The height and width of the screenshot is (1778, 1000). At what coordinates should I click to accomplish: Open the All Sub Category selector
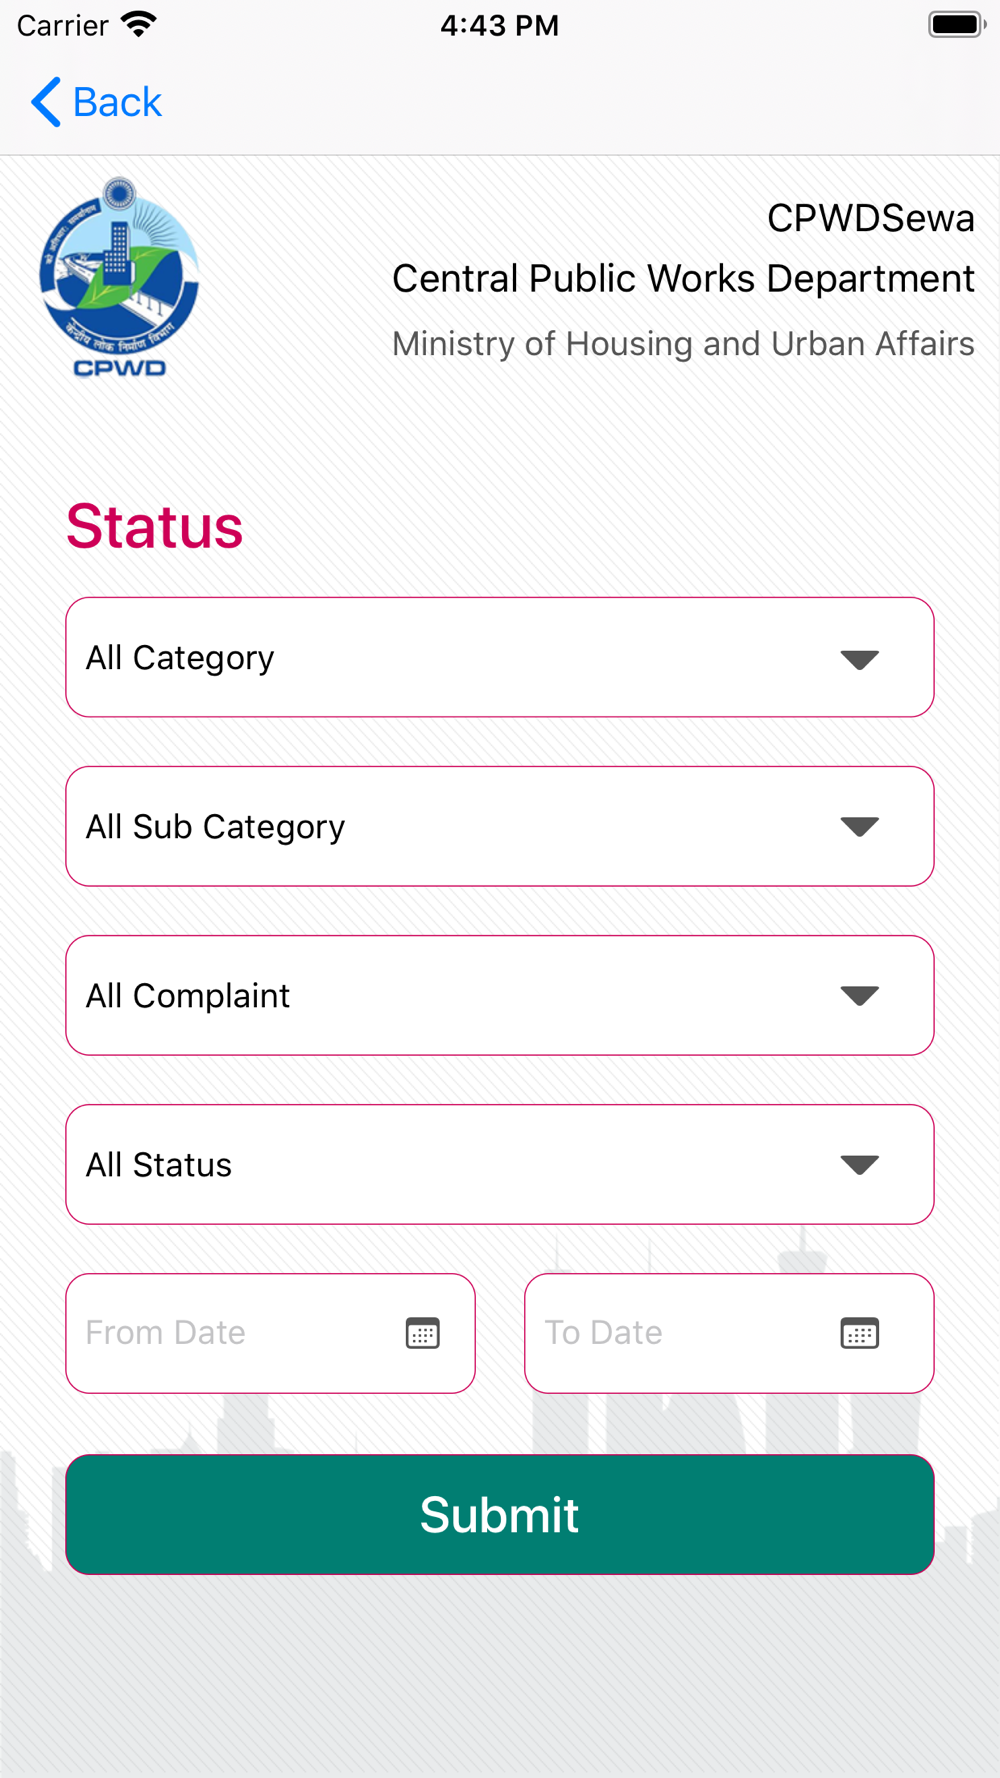(500, 826)
